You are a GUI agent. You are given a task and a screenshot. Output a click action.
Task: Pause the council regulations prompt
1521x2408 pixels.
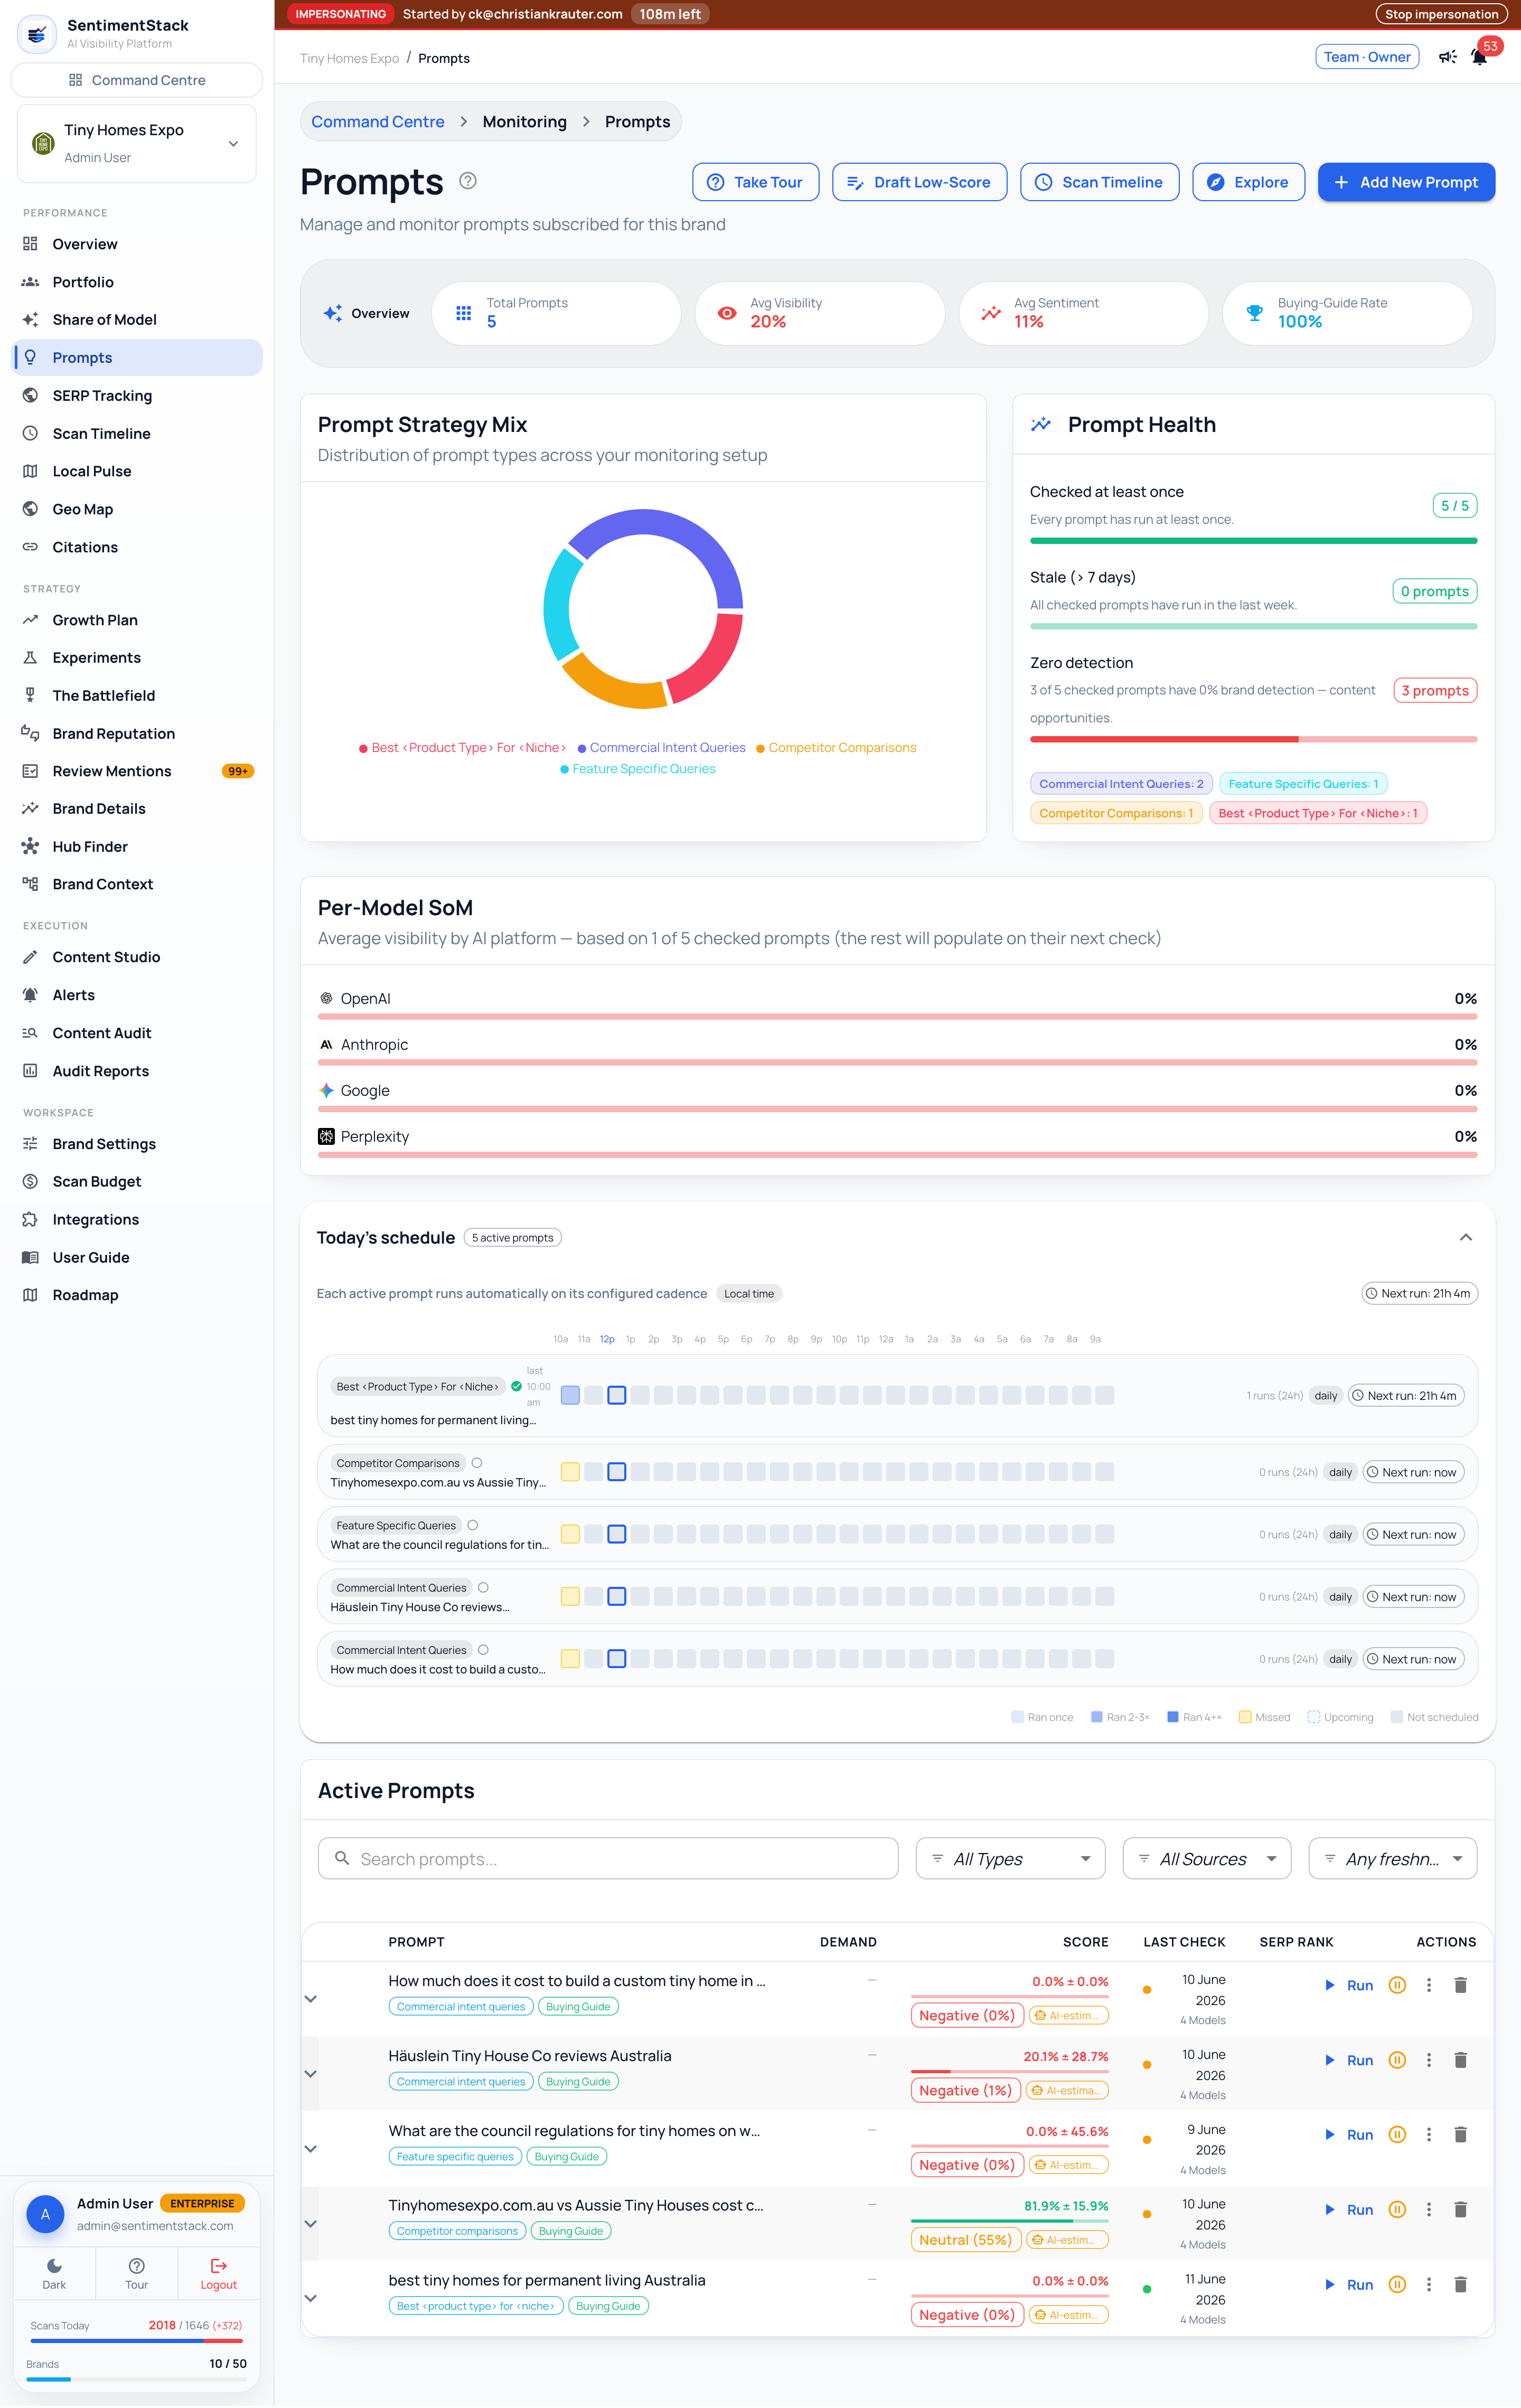1397,2135
